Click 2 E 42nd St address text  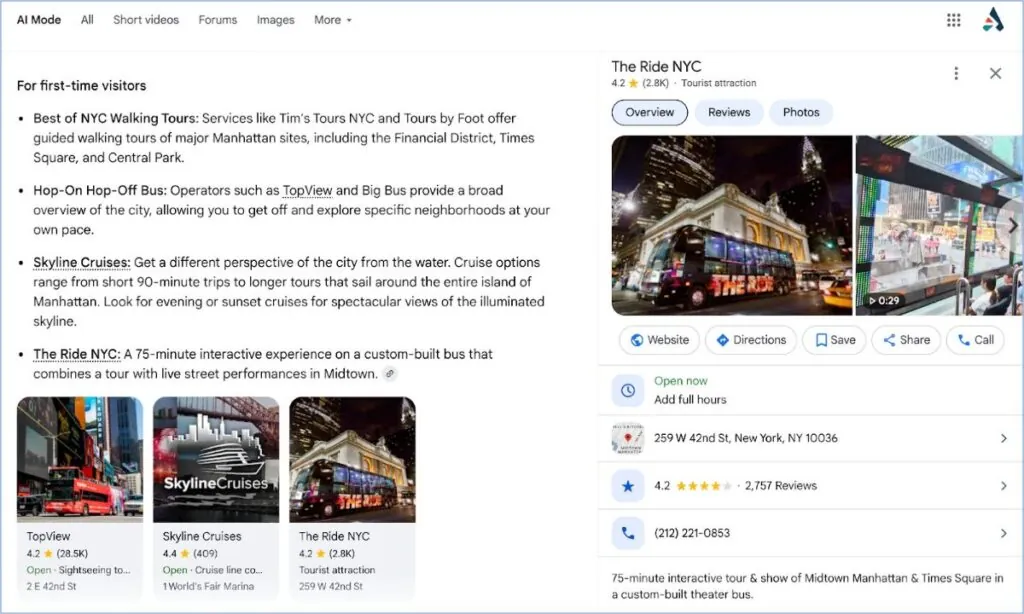51,587
